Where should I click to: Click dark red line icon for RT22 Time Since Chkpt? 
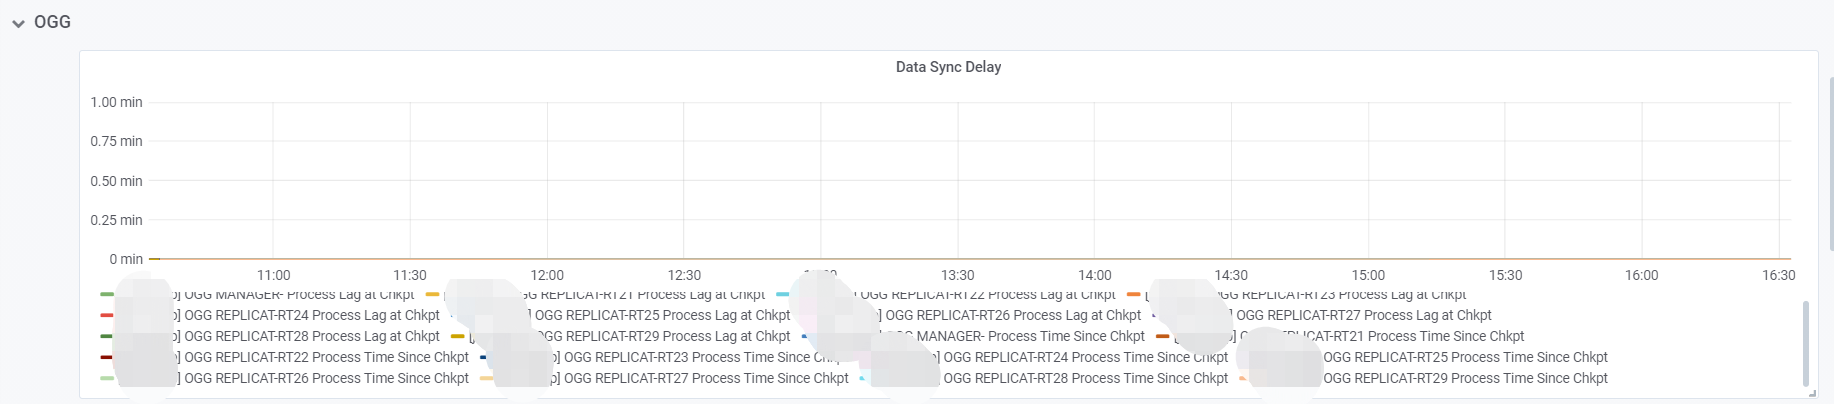106,357
